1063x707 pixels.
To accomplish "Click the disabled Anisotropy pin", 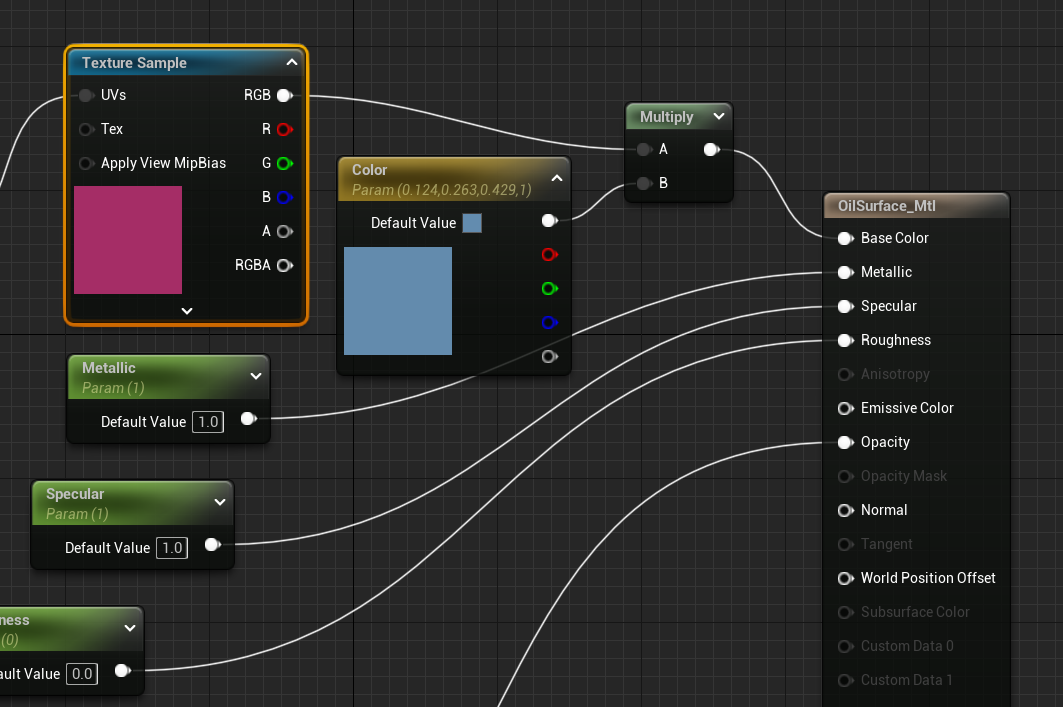I will pyautogui.click(x=845, y=374).
